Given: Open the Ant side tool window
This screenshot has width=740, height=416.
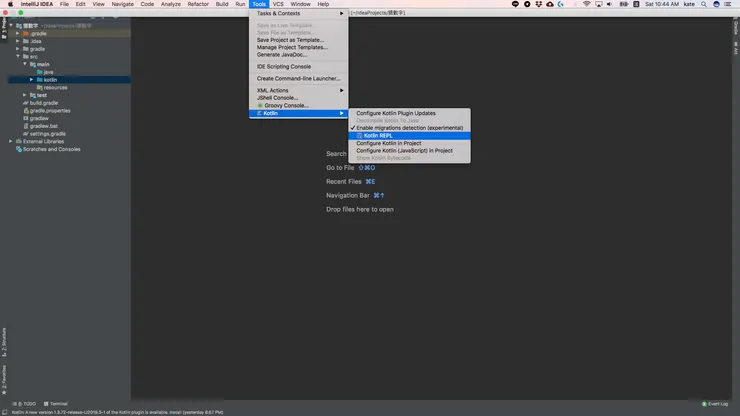Looking at the screenshot, I should click(x=736, y=49).
